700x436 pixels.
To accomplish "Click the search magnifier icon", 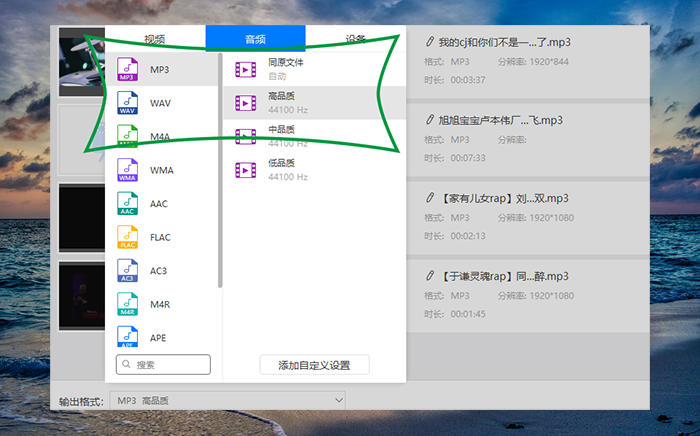I will 126,364.
